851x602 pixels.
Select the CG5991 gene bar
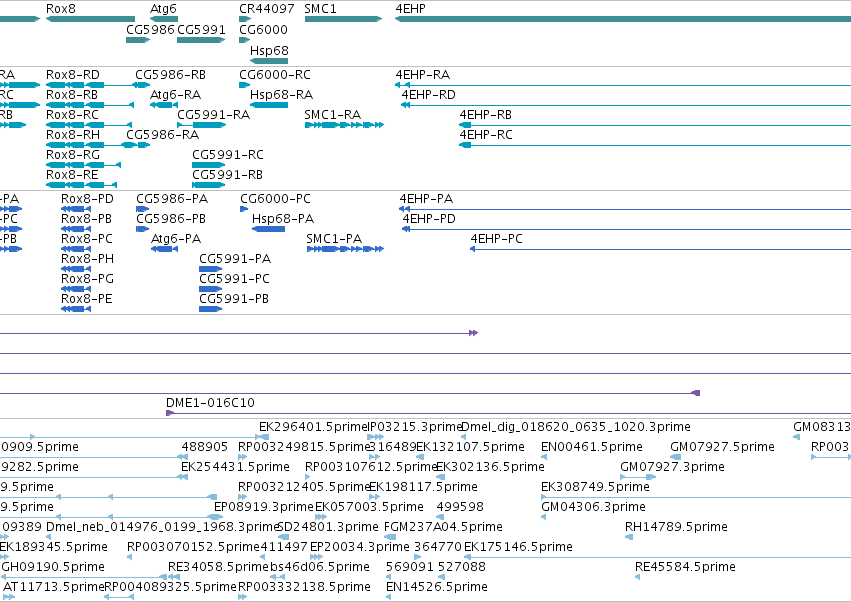coord(201,40)
